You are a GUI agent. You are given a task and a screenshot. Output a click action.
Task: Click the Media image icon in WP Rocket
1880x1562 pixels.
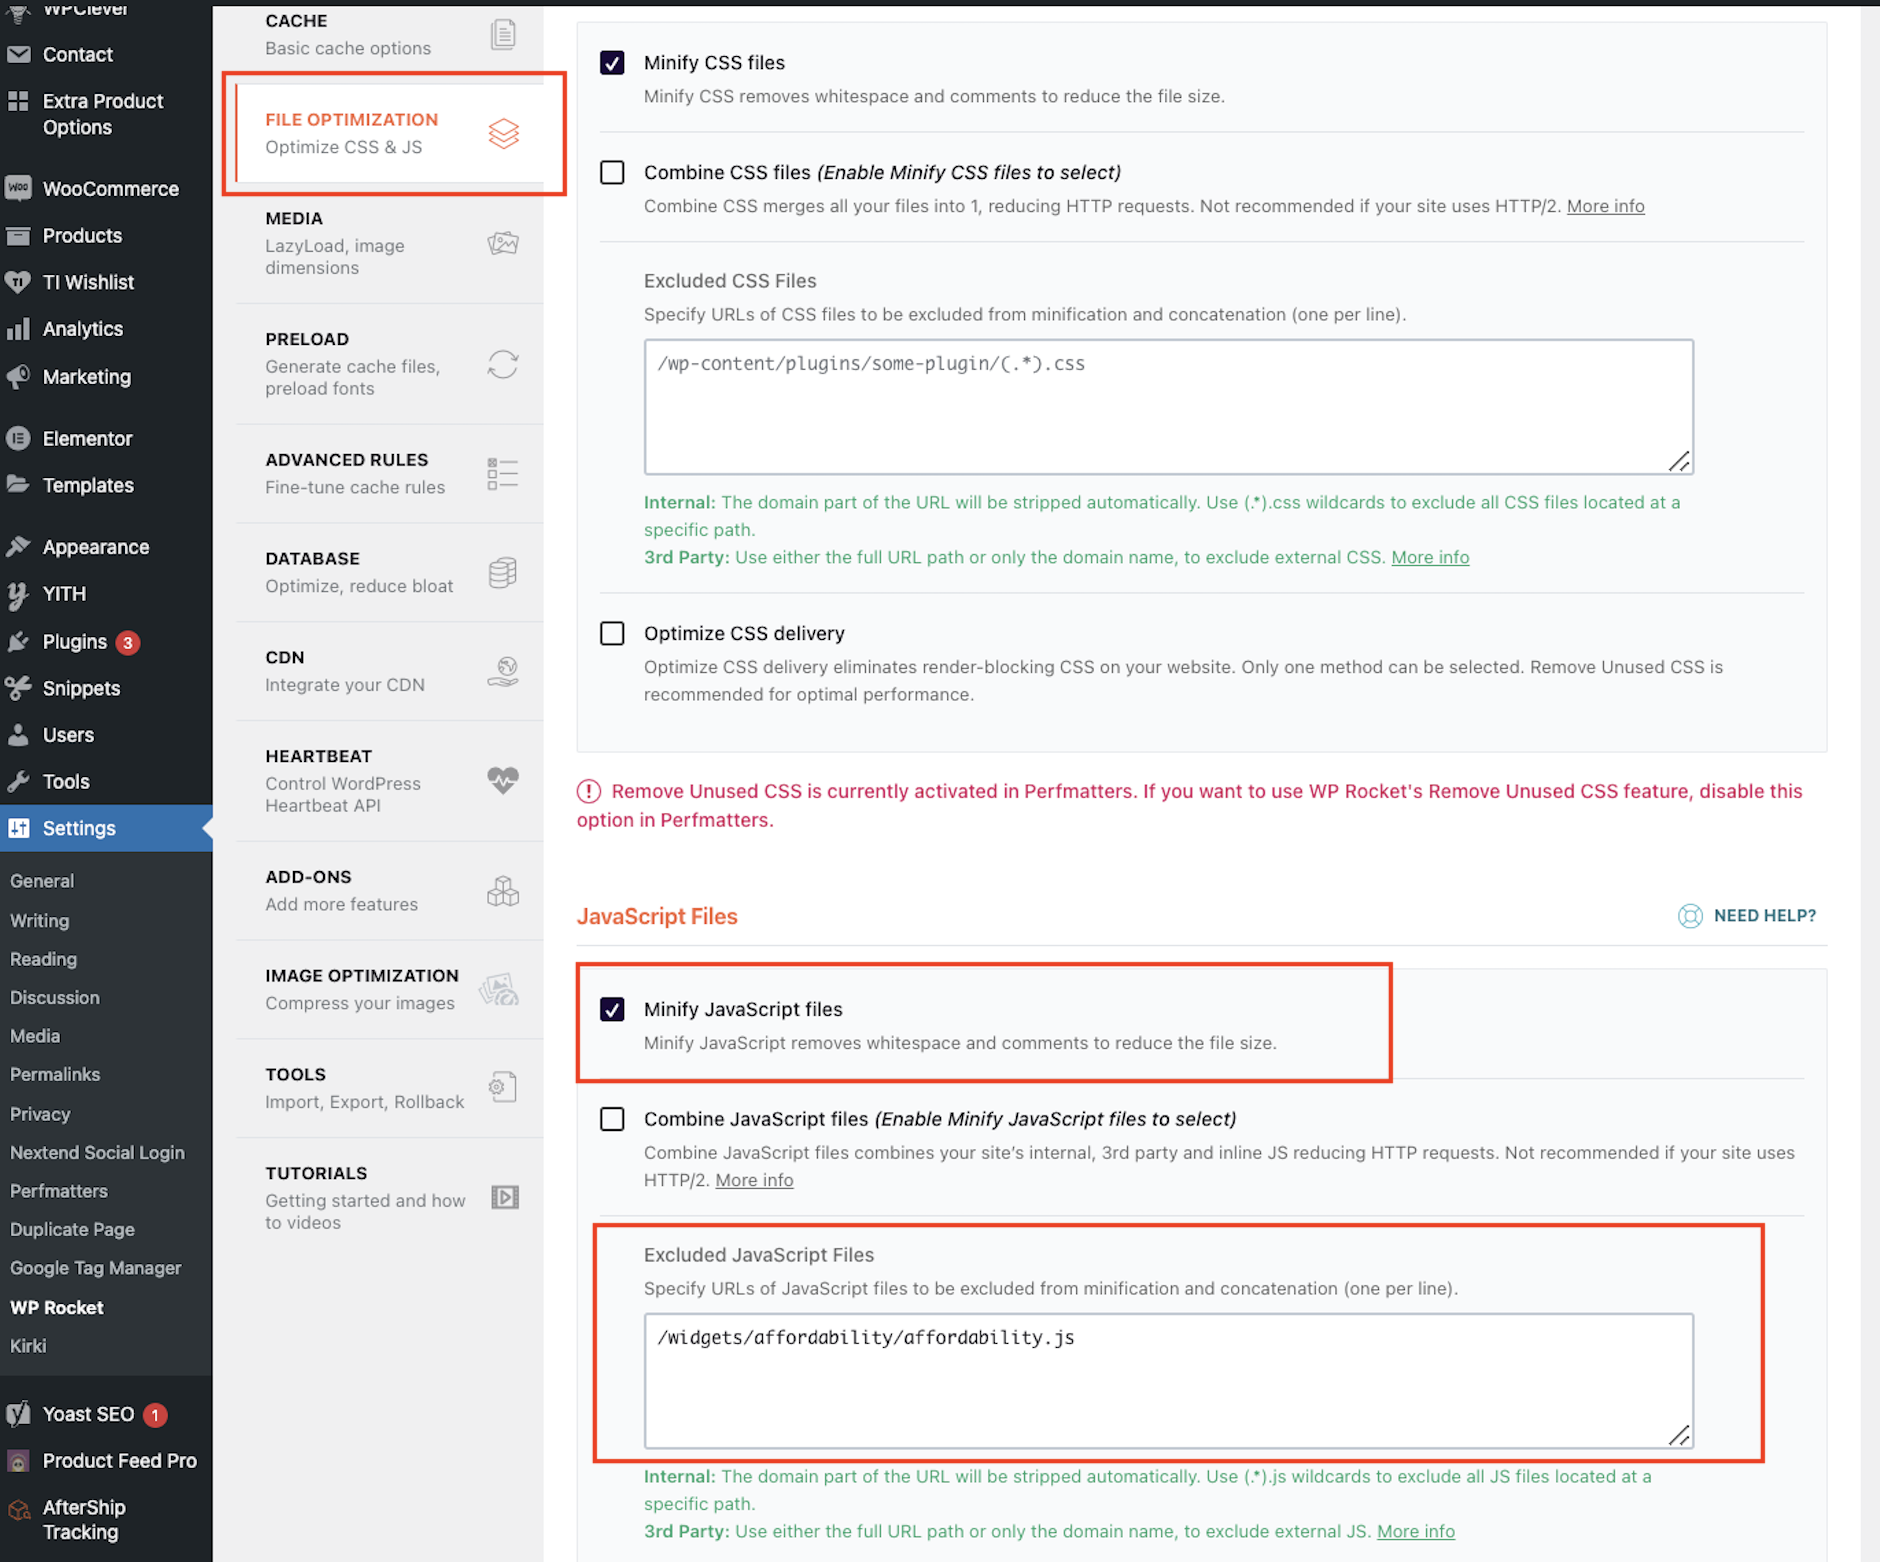[x=503, y=243]
